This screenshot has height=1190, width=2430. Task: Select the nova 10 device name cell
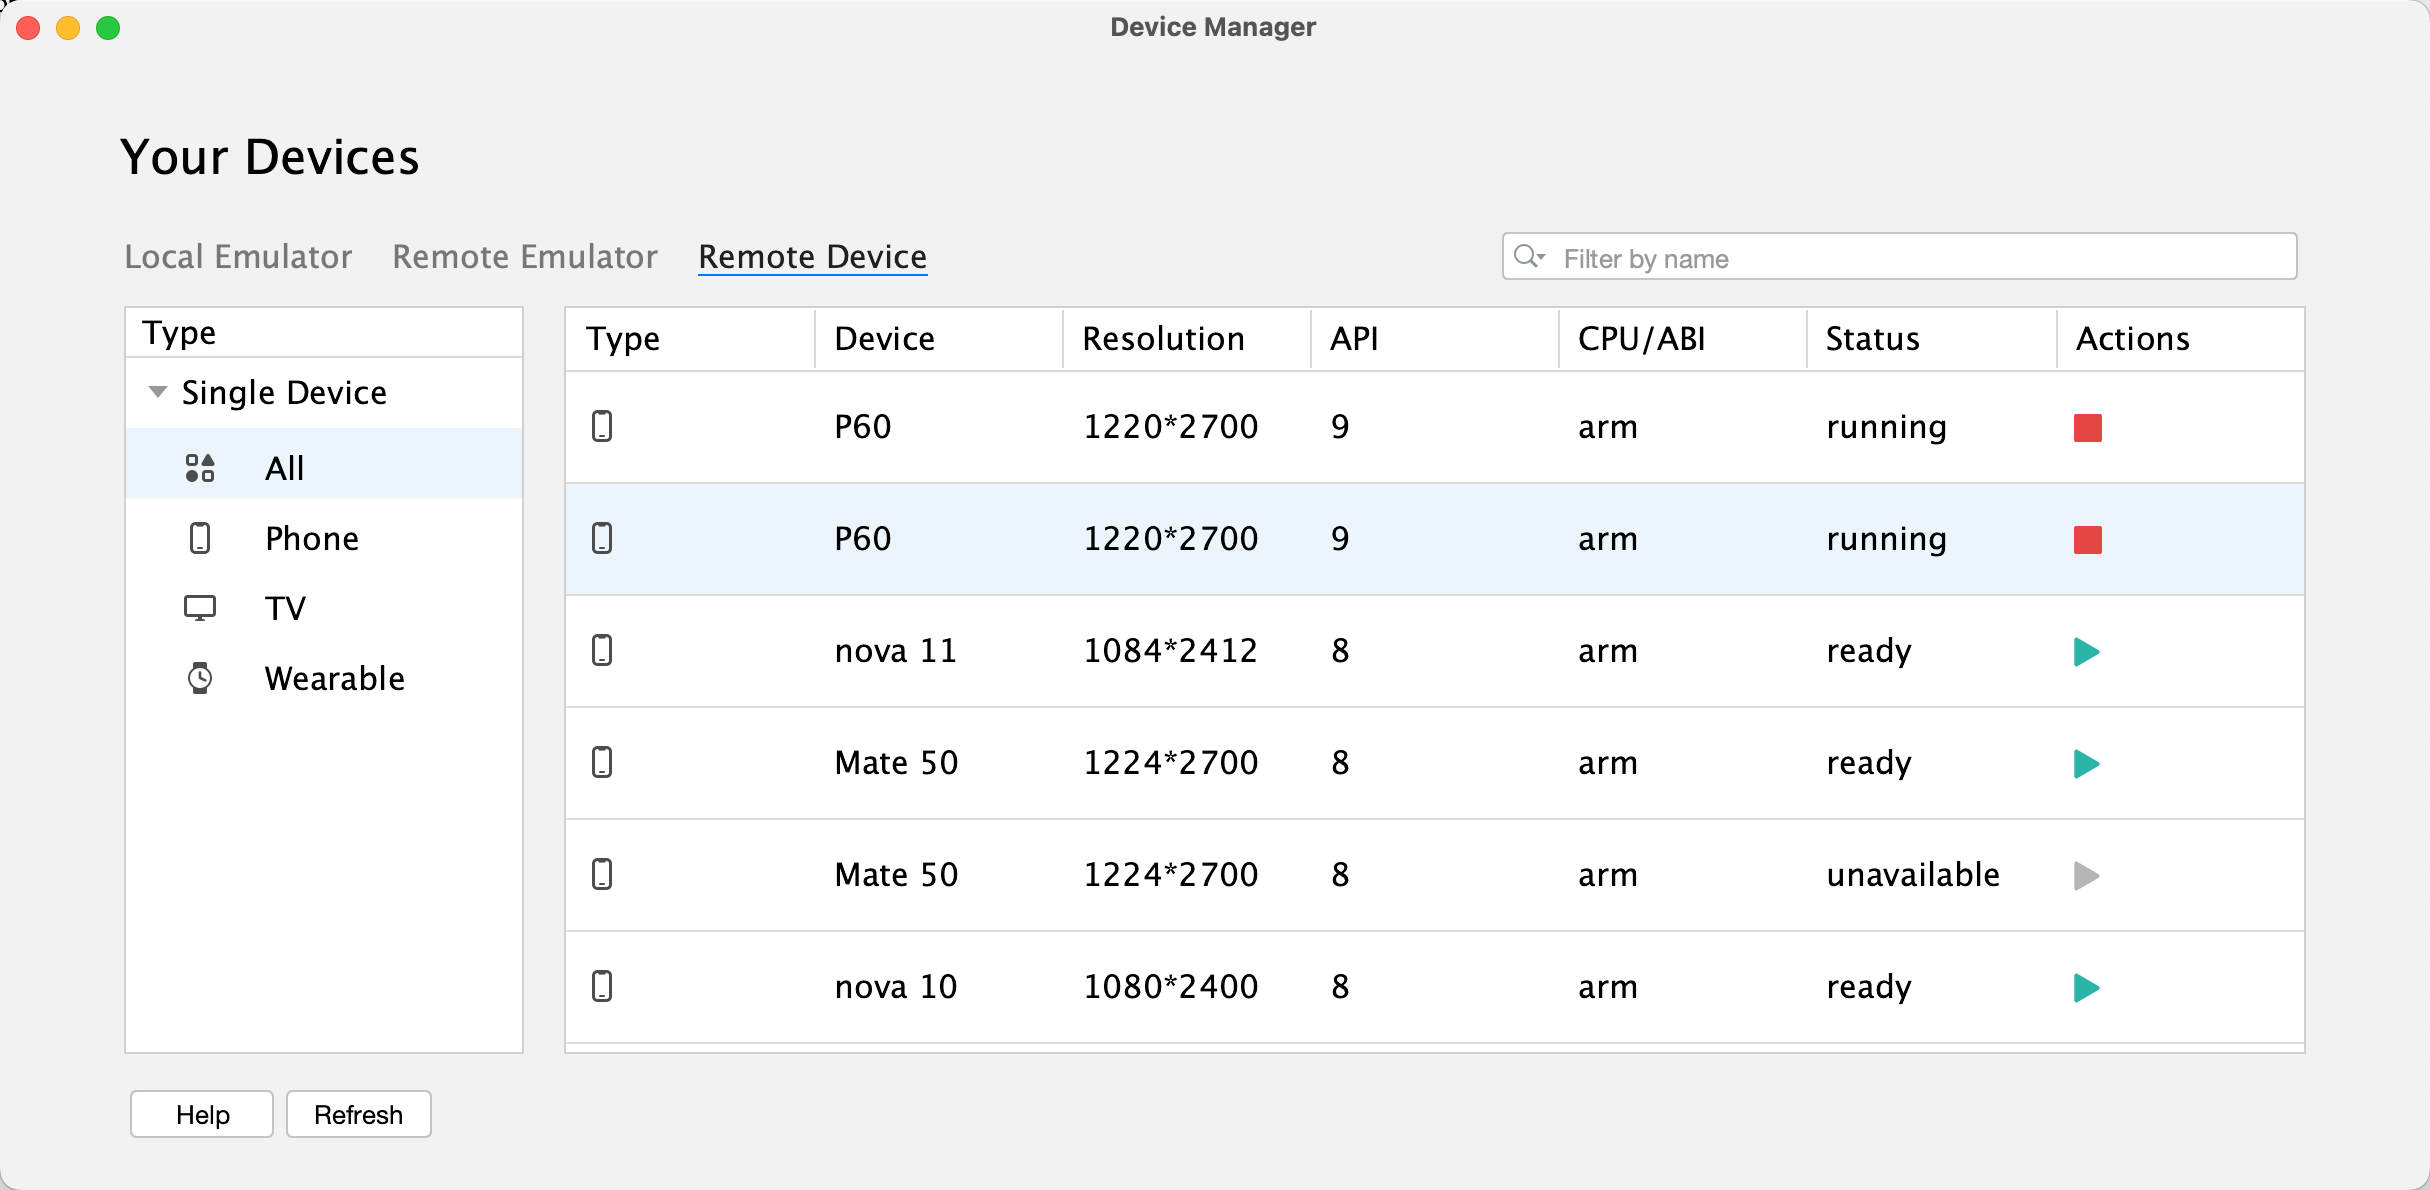[895, 987]
